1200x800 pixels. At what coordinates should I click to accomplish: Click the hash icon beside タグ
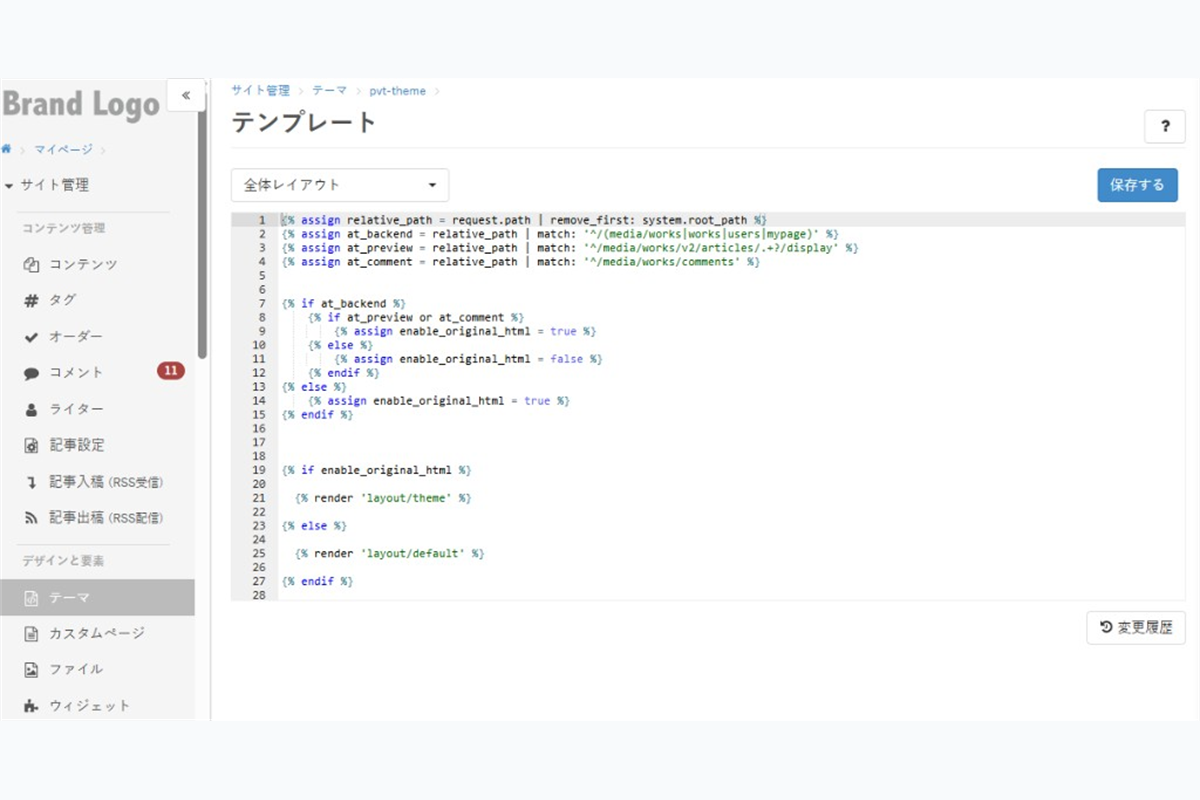[x=30, y=300]
